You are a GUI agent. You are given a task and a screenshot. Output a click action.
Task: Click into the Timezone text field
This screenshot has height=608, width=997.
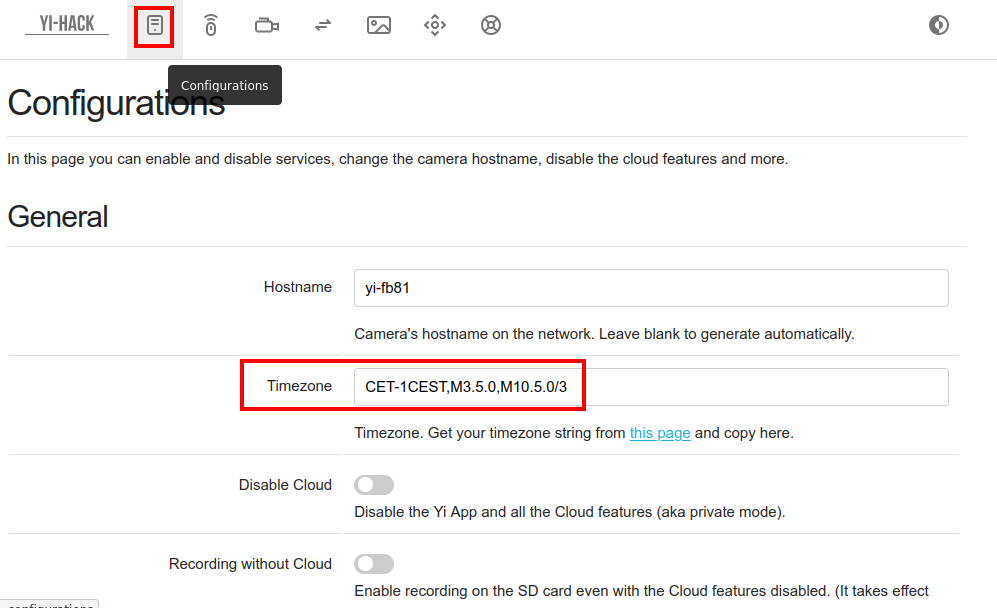[x=650, y=387]
